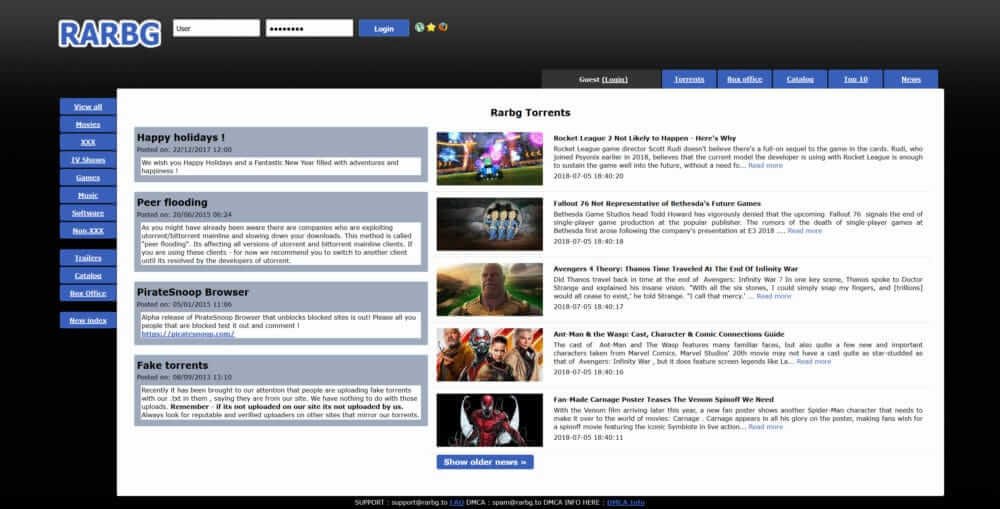Image resolution: width=1000 pixels, height=509 pixels.
Task: Click timestamp '2018-07-05 18:40:11'
Action: (x=588, y=438)
